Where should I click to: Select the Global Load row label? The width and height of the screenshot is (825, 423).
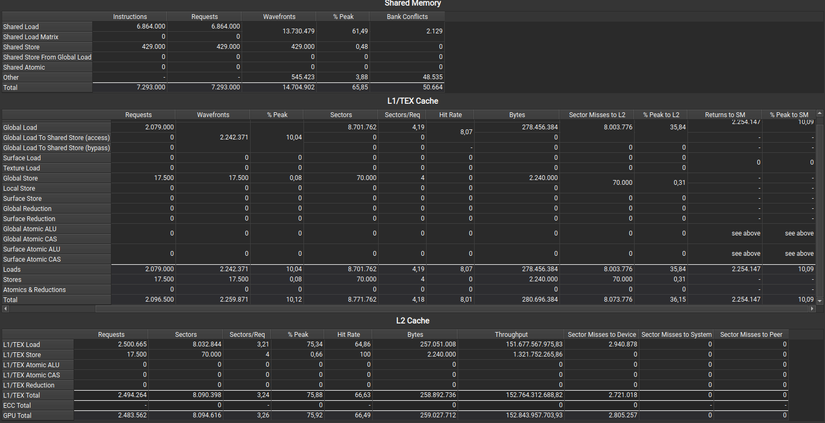coord(57,127)
